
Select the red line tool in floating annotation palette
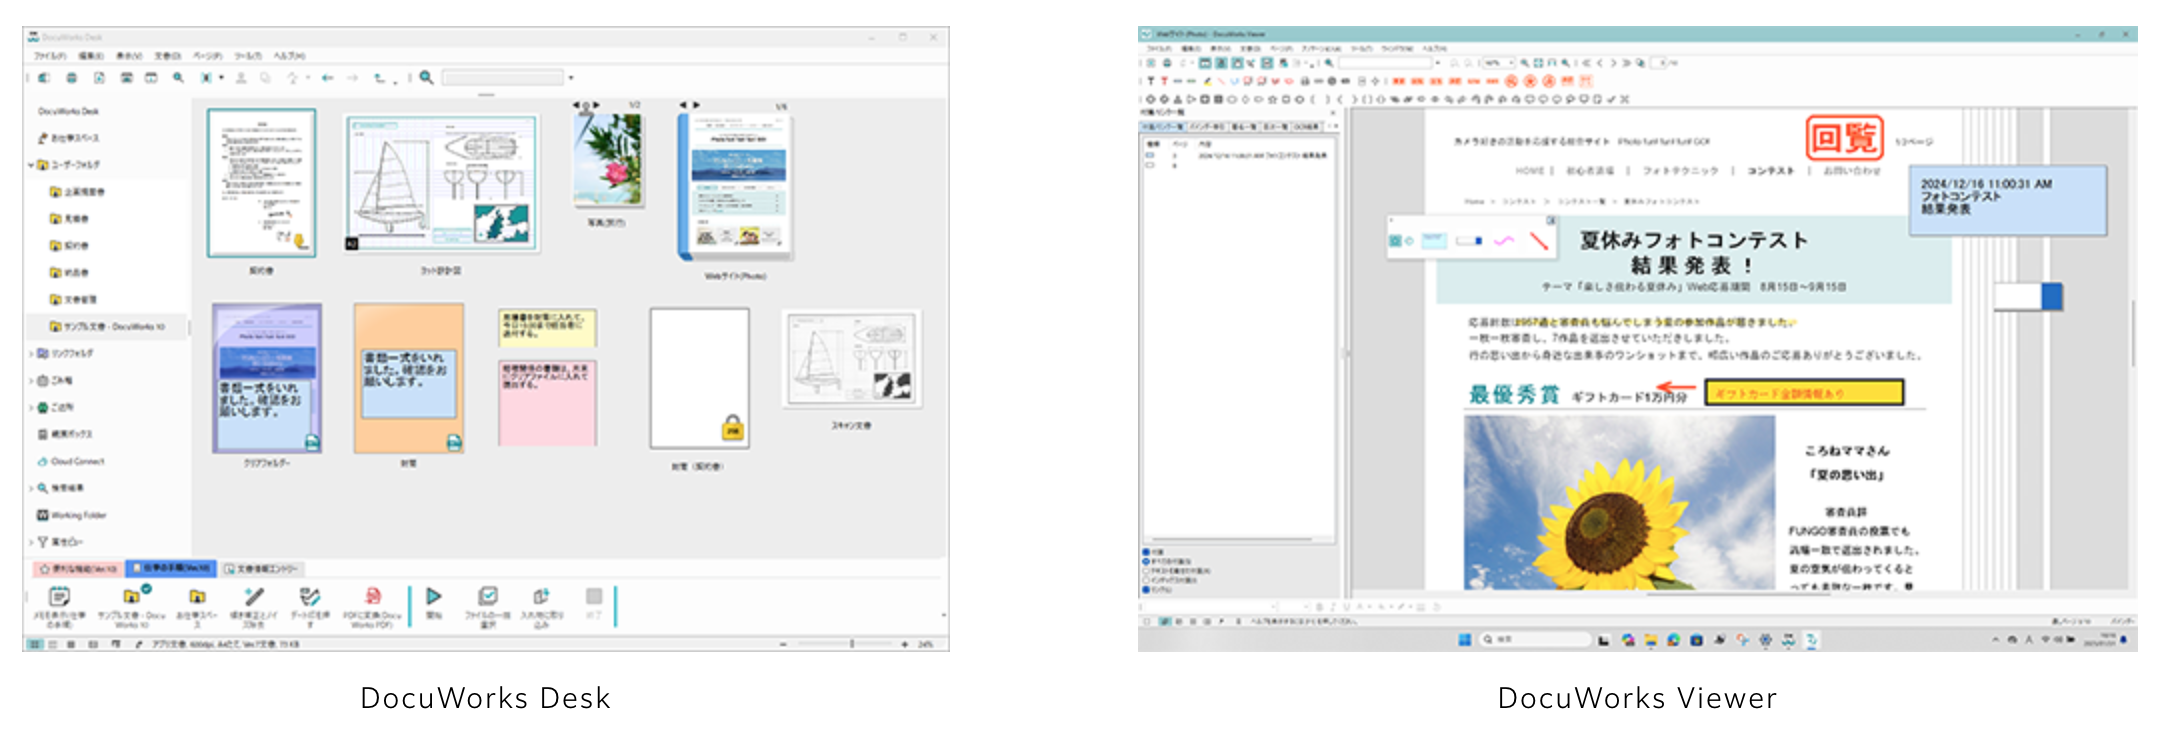(x=1538, y=241)
